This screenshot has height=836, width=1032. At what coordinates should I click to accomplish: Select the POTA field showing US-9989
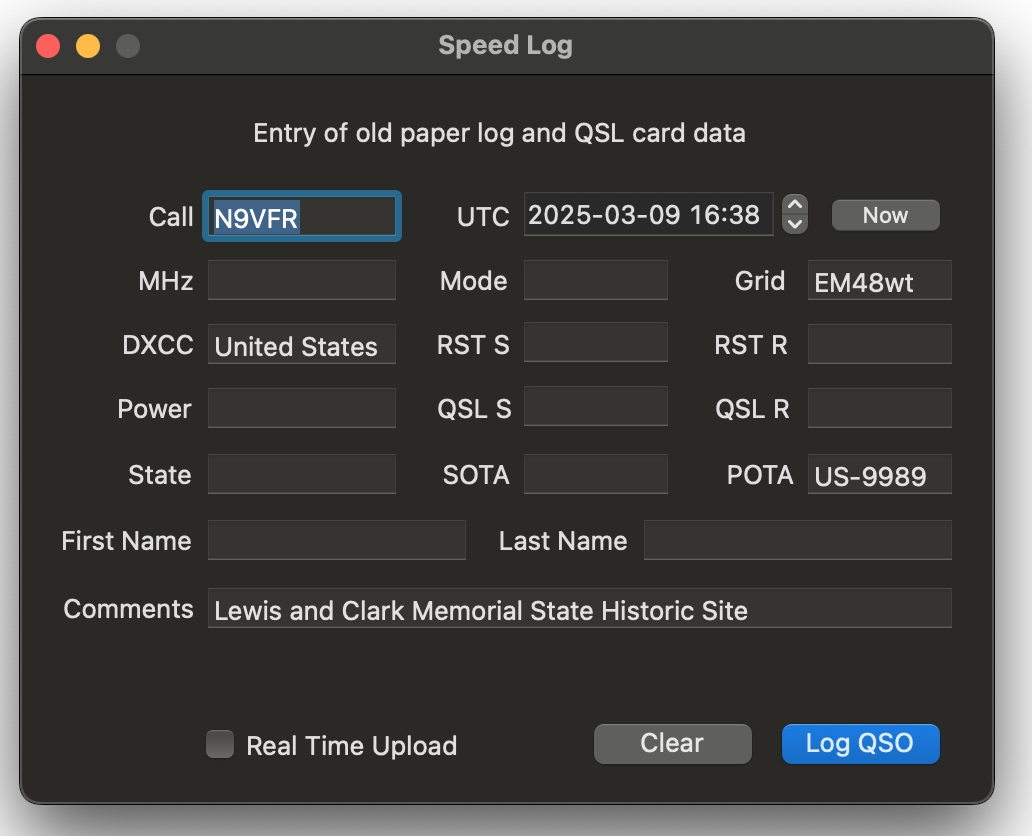point(879,474)
